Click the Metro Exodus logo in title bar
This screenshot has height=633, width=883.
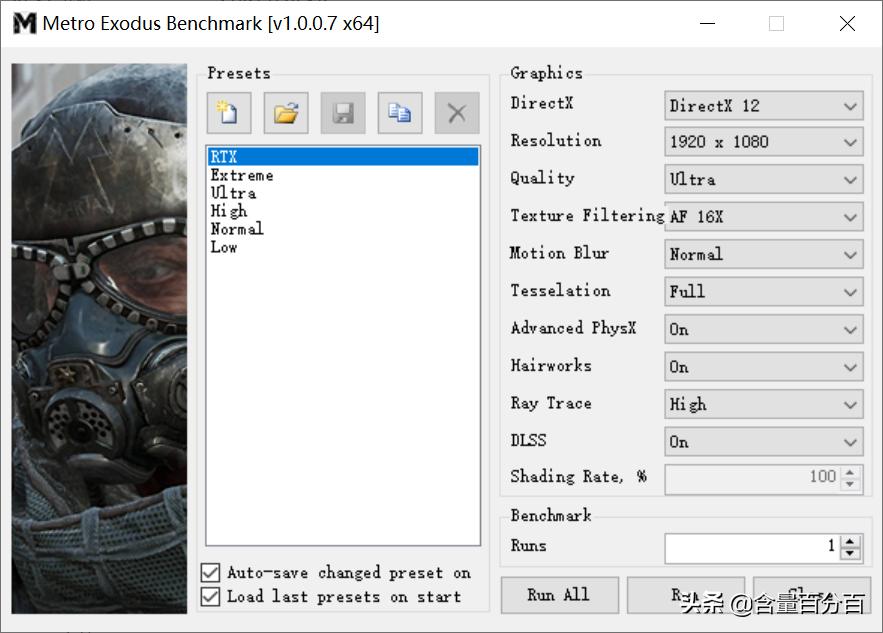[24, 23]
